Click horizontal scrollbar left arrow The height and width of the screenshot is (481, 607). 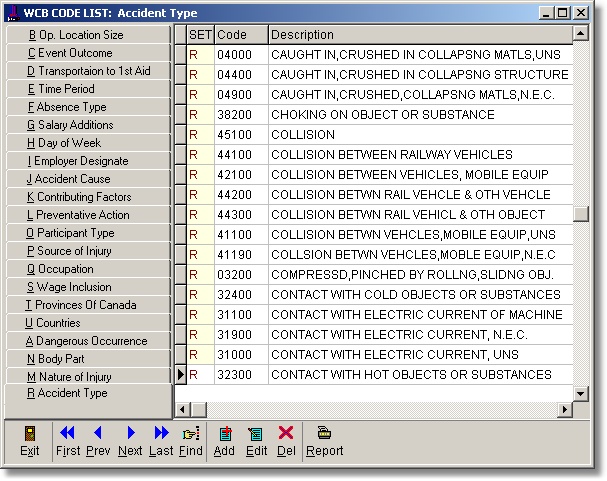coord(182,409)
